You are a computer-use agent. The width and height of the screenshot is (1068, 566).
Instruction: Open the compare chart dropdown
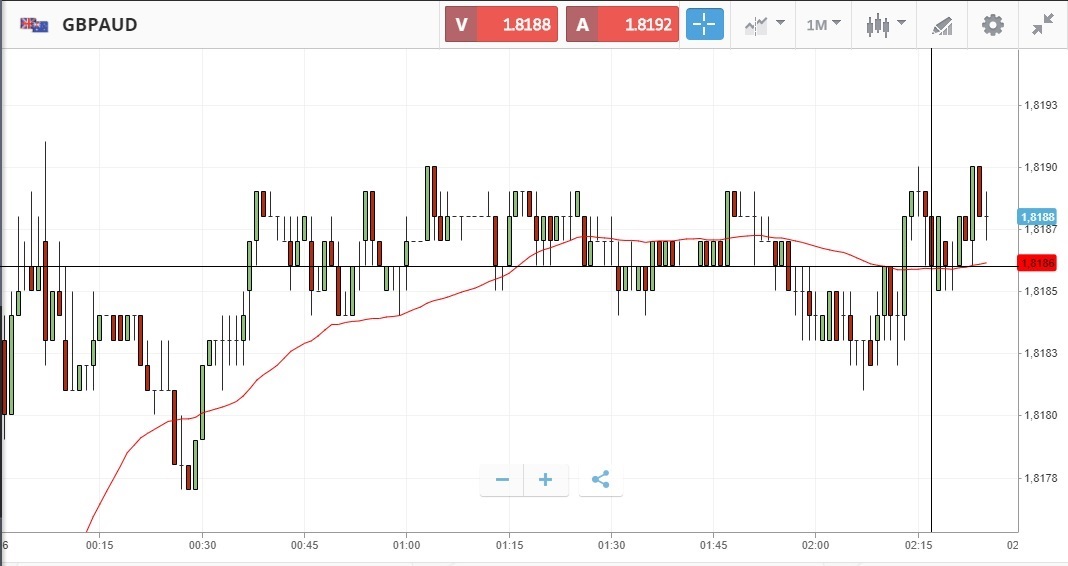pyautogui.click(x=764, y=25)
